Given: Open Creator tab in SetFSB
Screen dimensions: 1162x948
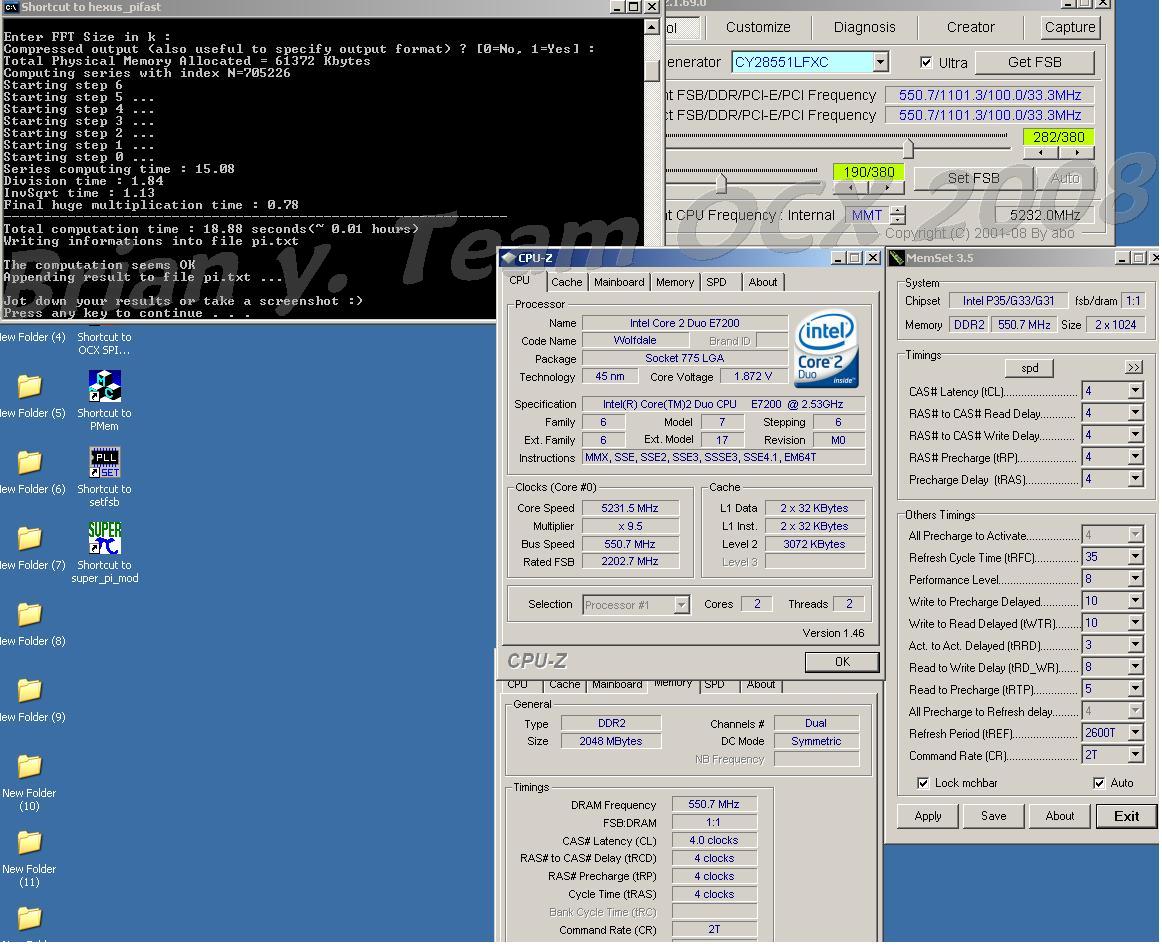Looking at the screenshot, I should 970,27.
